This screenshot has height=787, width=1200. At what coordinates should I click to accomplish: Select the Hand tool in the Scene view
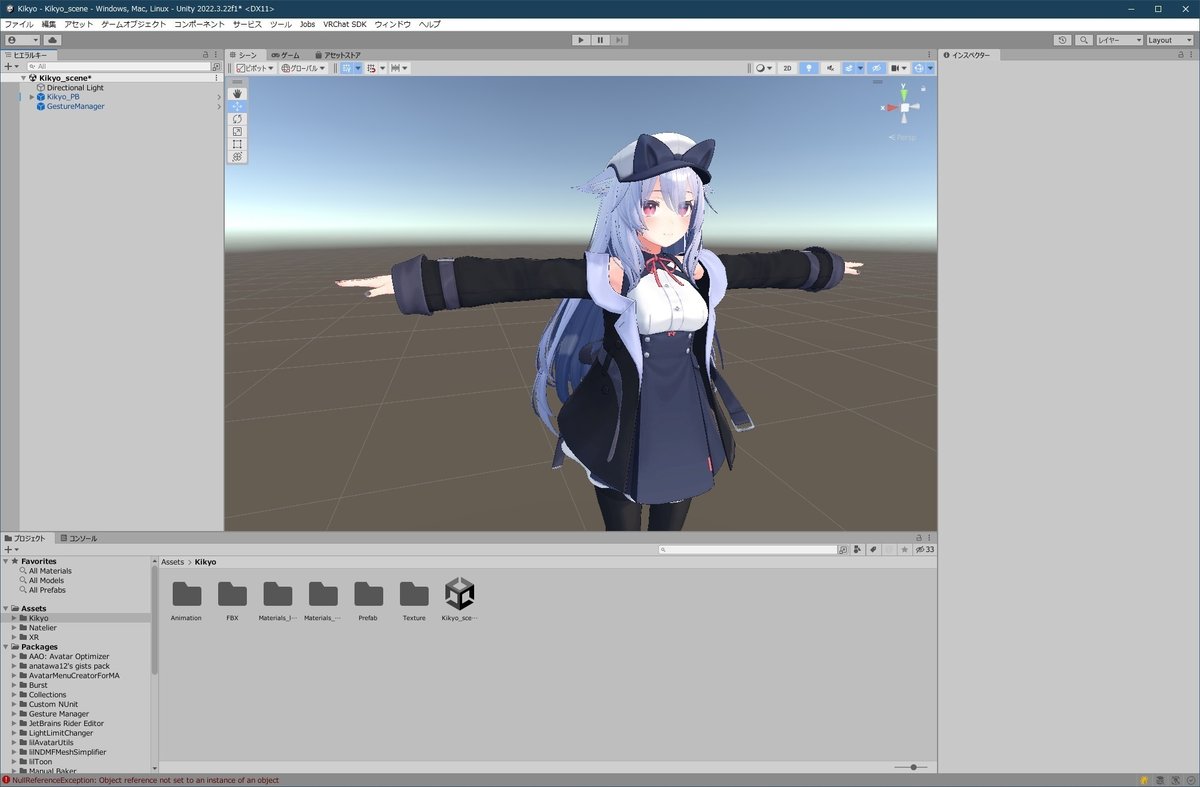[237, 93]
